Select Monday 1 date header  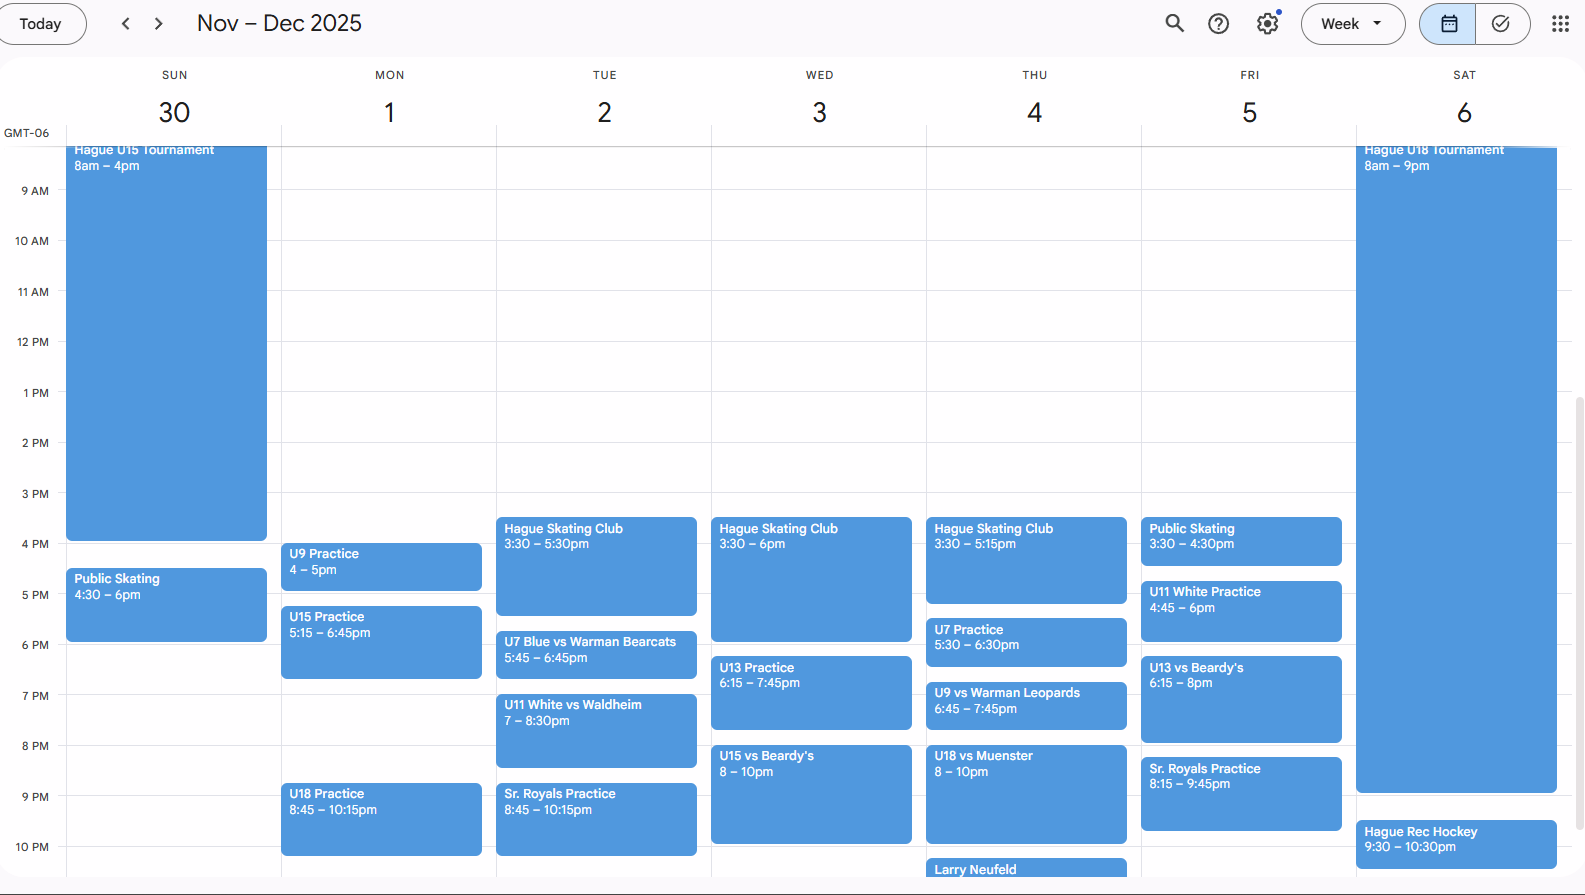389,112
